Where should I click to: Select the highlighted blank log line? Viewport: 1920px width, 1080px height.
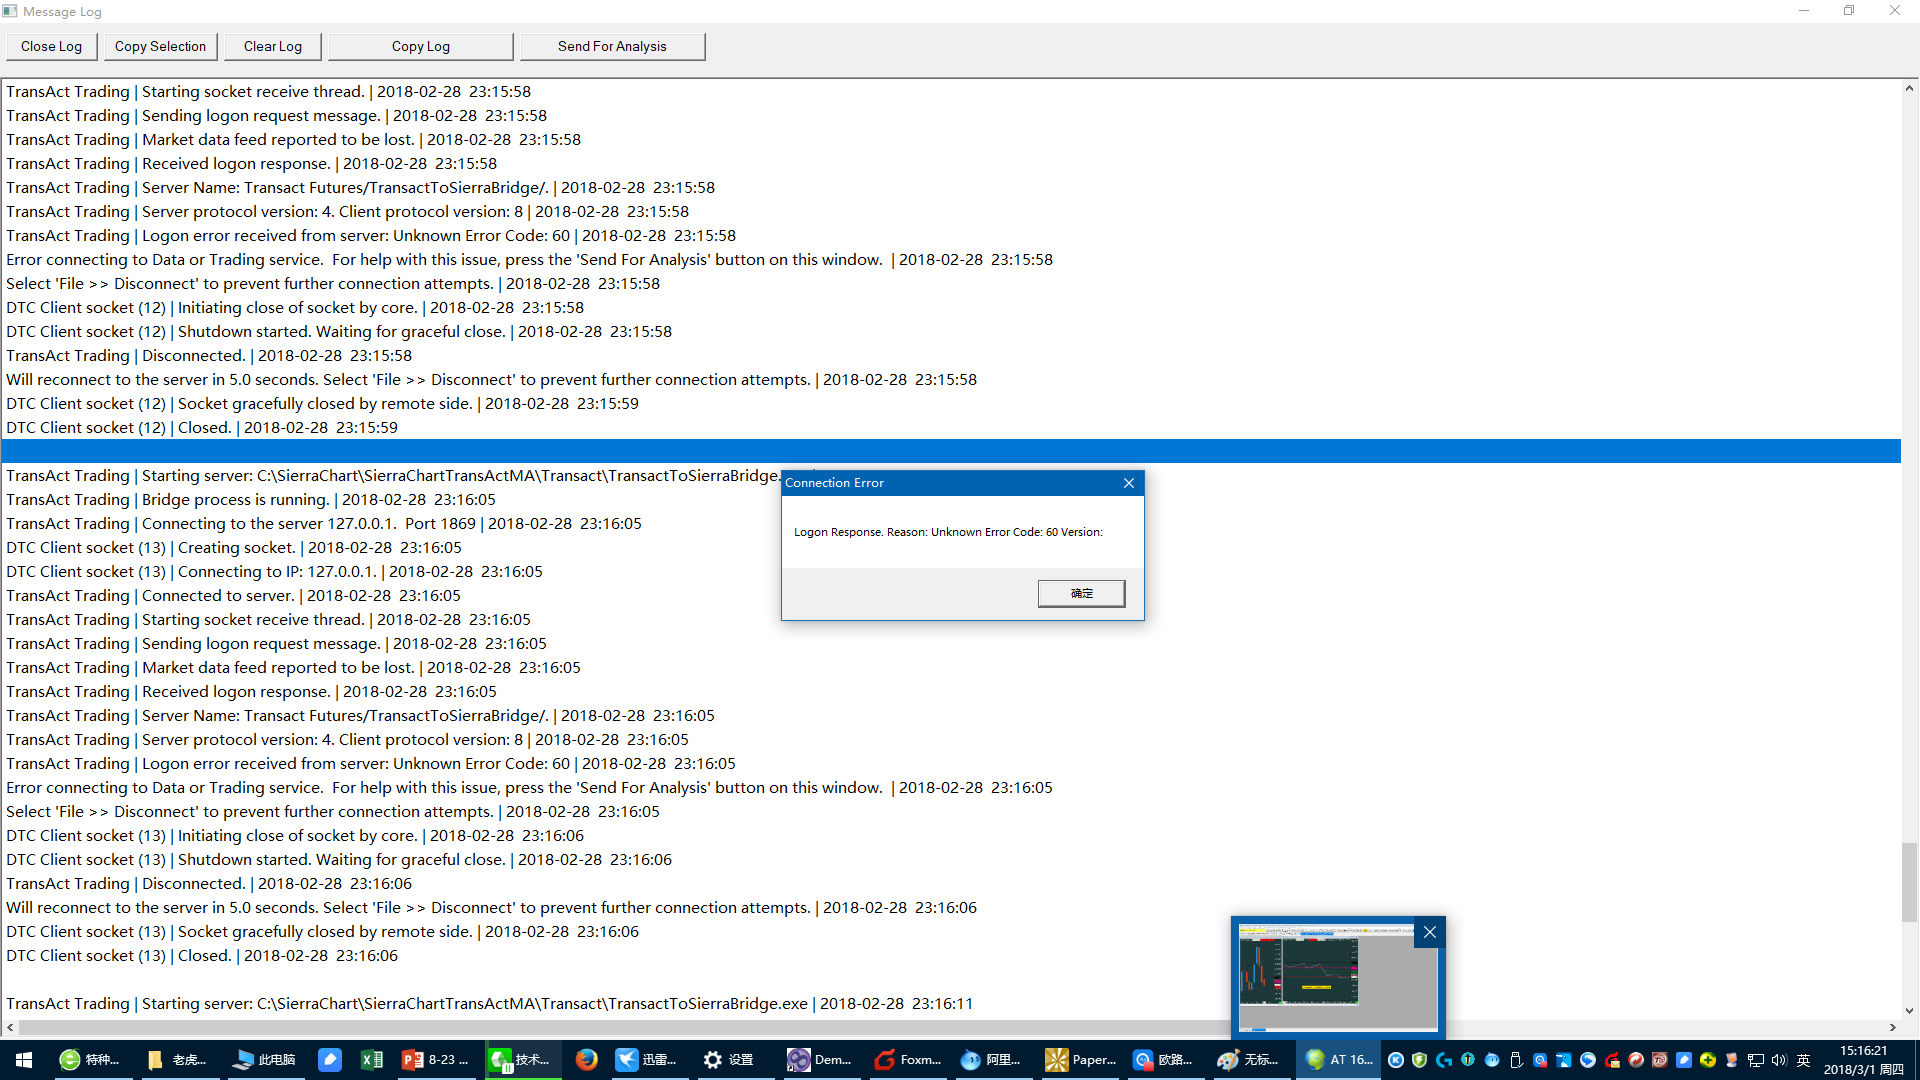click(x=950, y=451)
